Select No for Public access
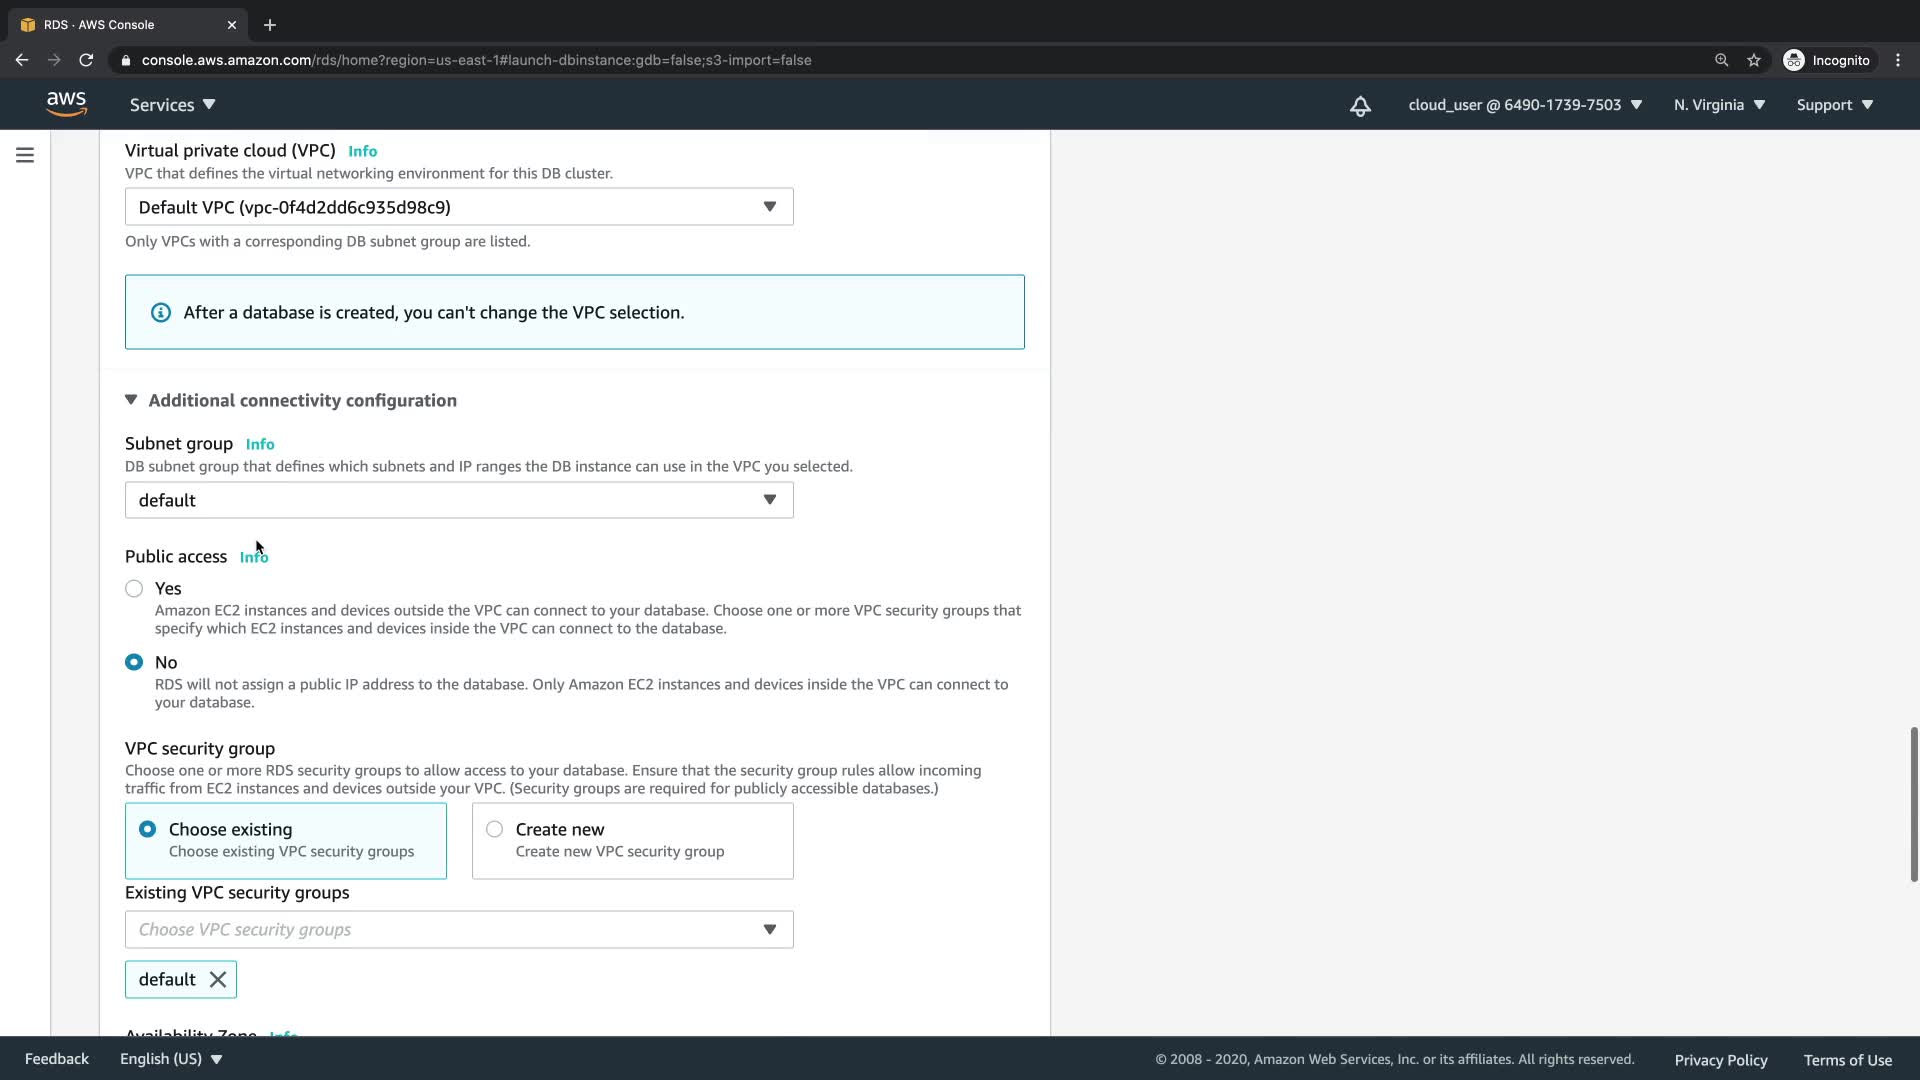The width and height of the screenshot is (1920, 1080). [x=134, y=663]
